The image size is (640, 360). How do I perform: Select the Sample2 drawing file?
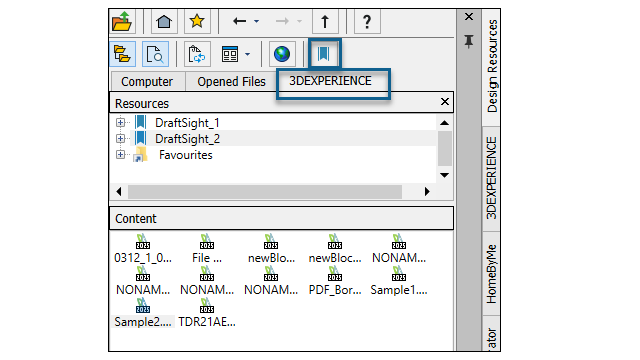click(x=143, y=313)
